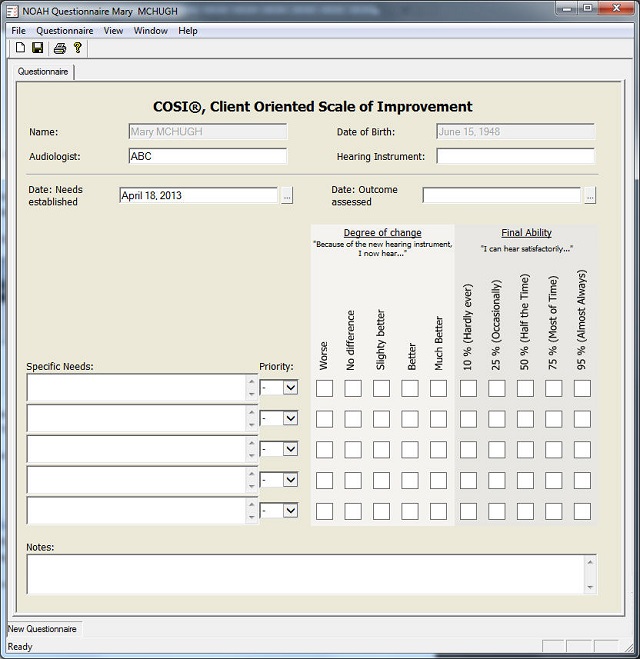Check Much Better in the fifth needs row
This screenshot has width=640, height=659.
(438, 511)
